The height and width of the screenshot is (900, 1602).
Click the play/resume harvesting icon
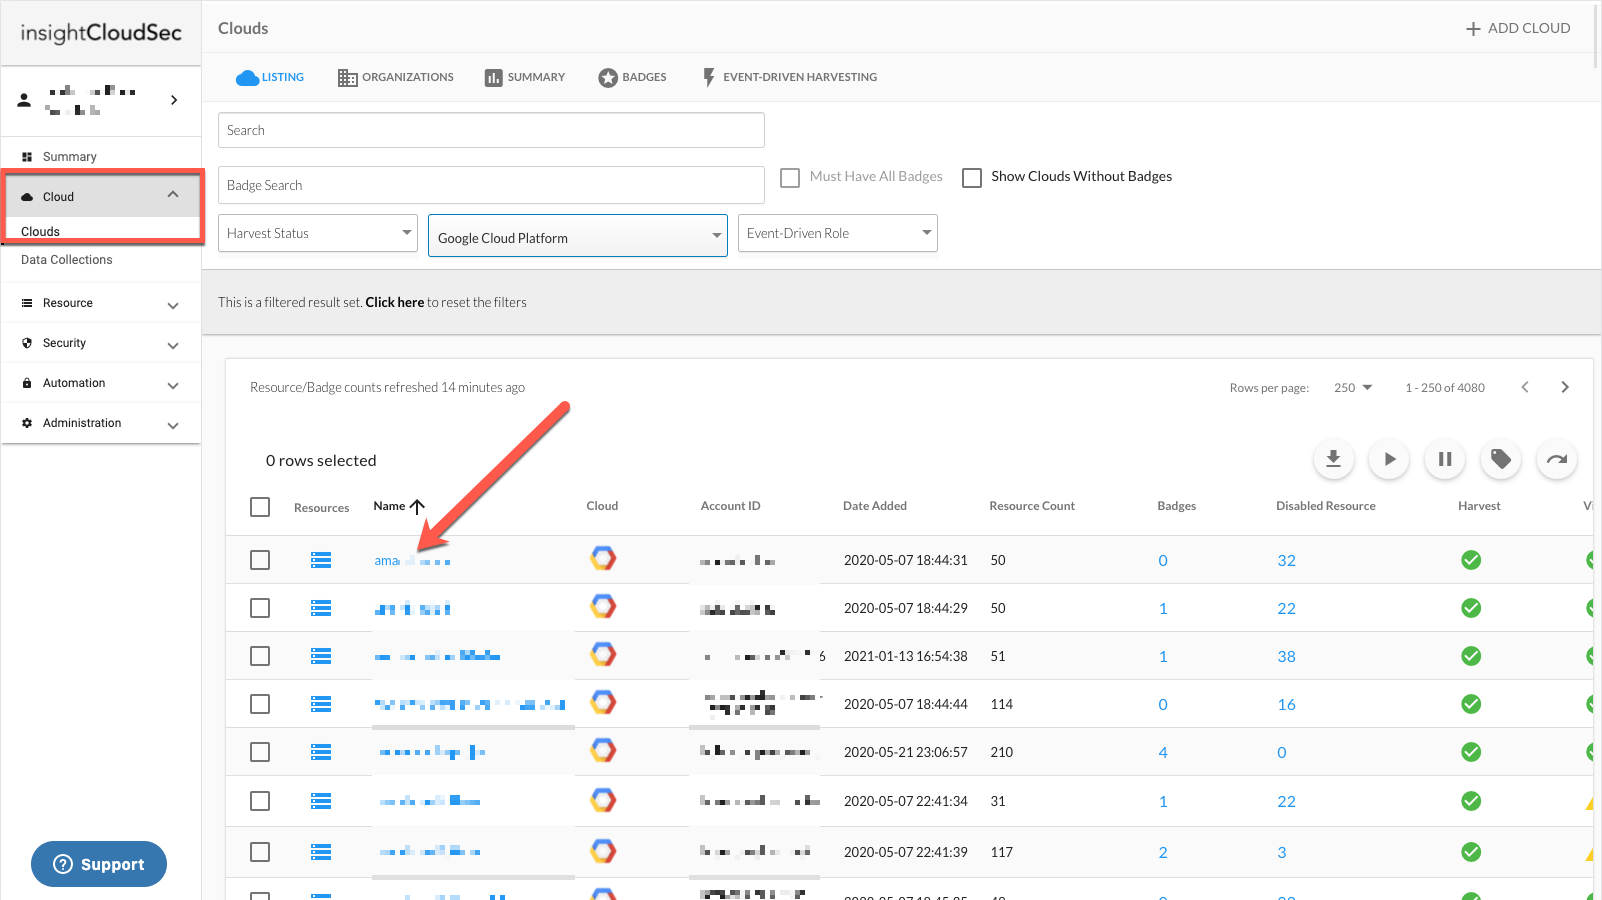coord(1389,459)
